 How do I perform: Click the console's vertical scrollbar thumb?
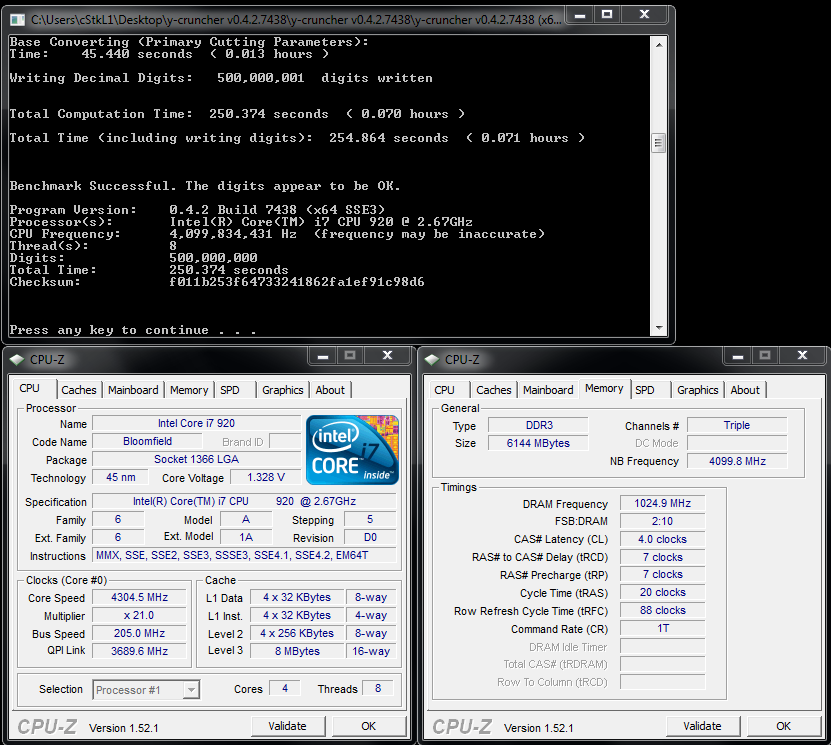click(658, 143)
